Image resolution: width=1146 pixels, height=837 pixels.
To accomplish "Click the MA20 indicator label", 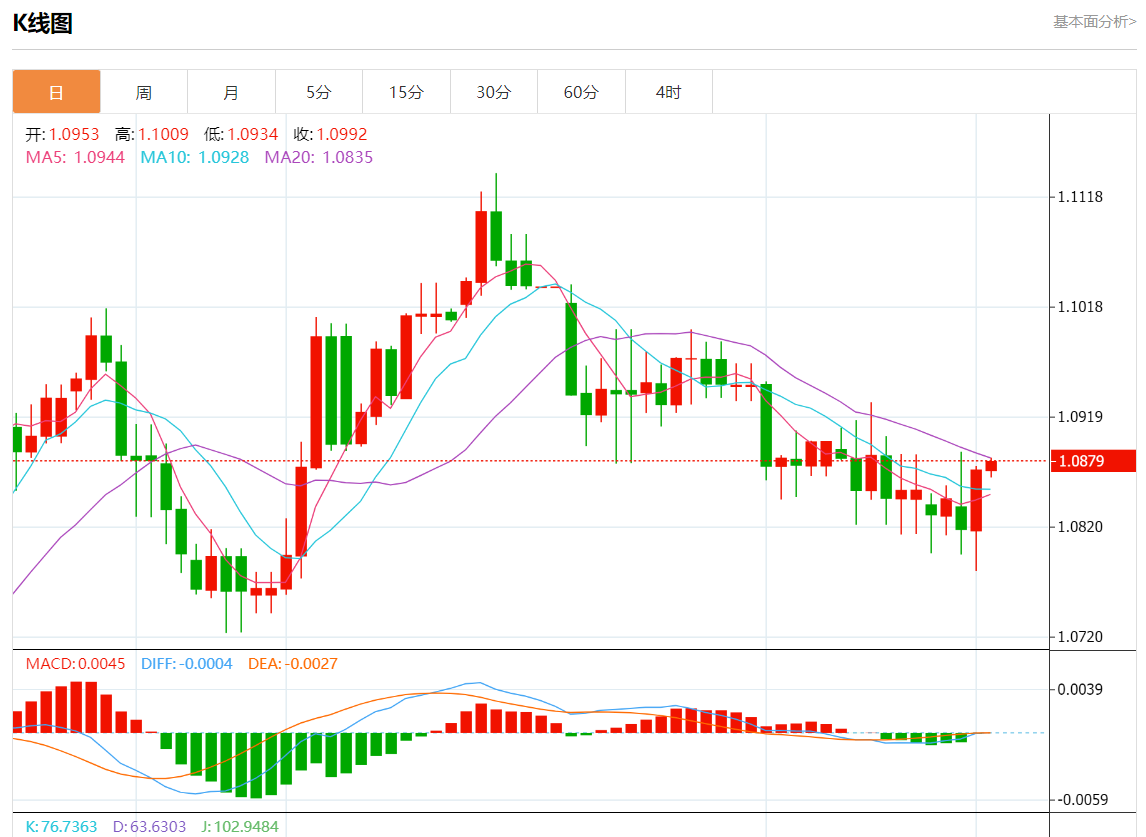I will point(318,157).
